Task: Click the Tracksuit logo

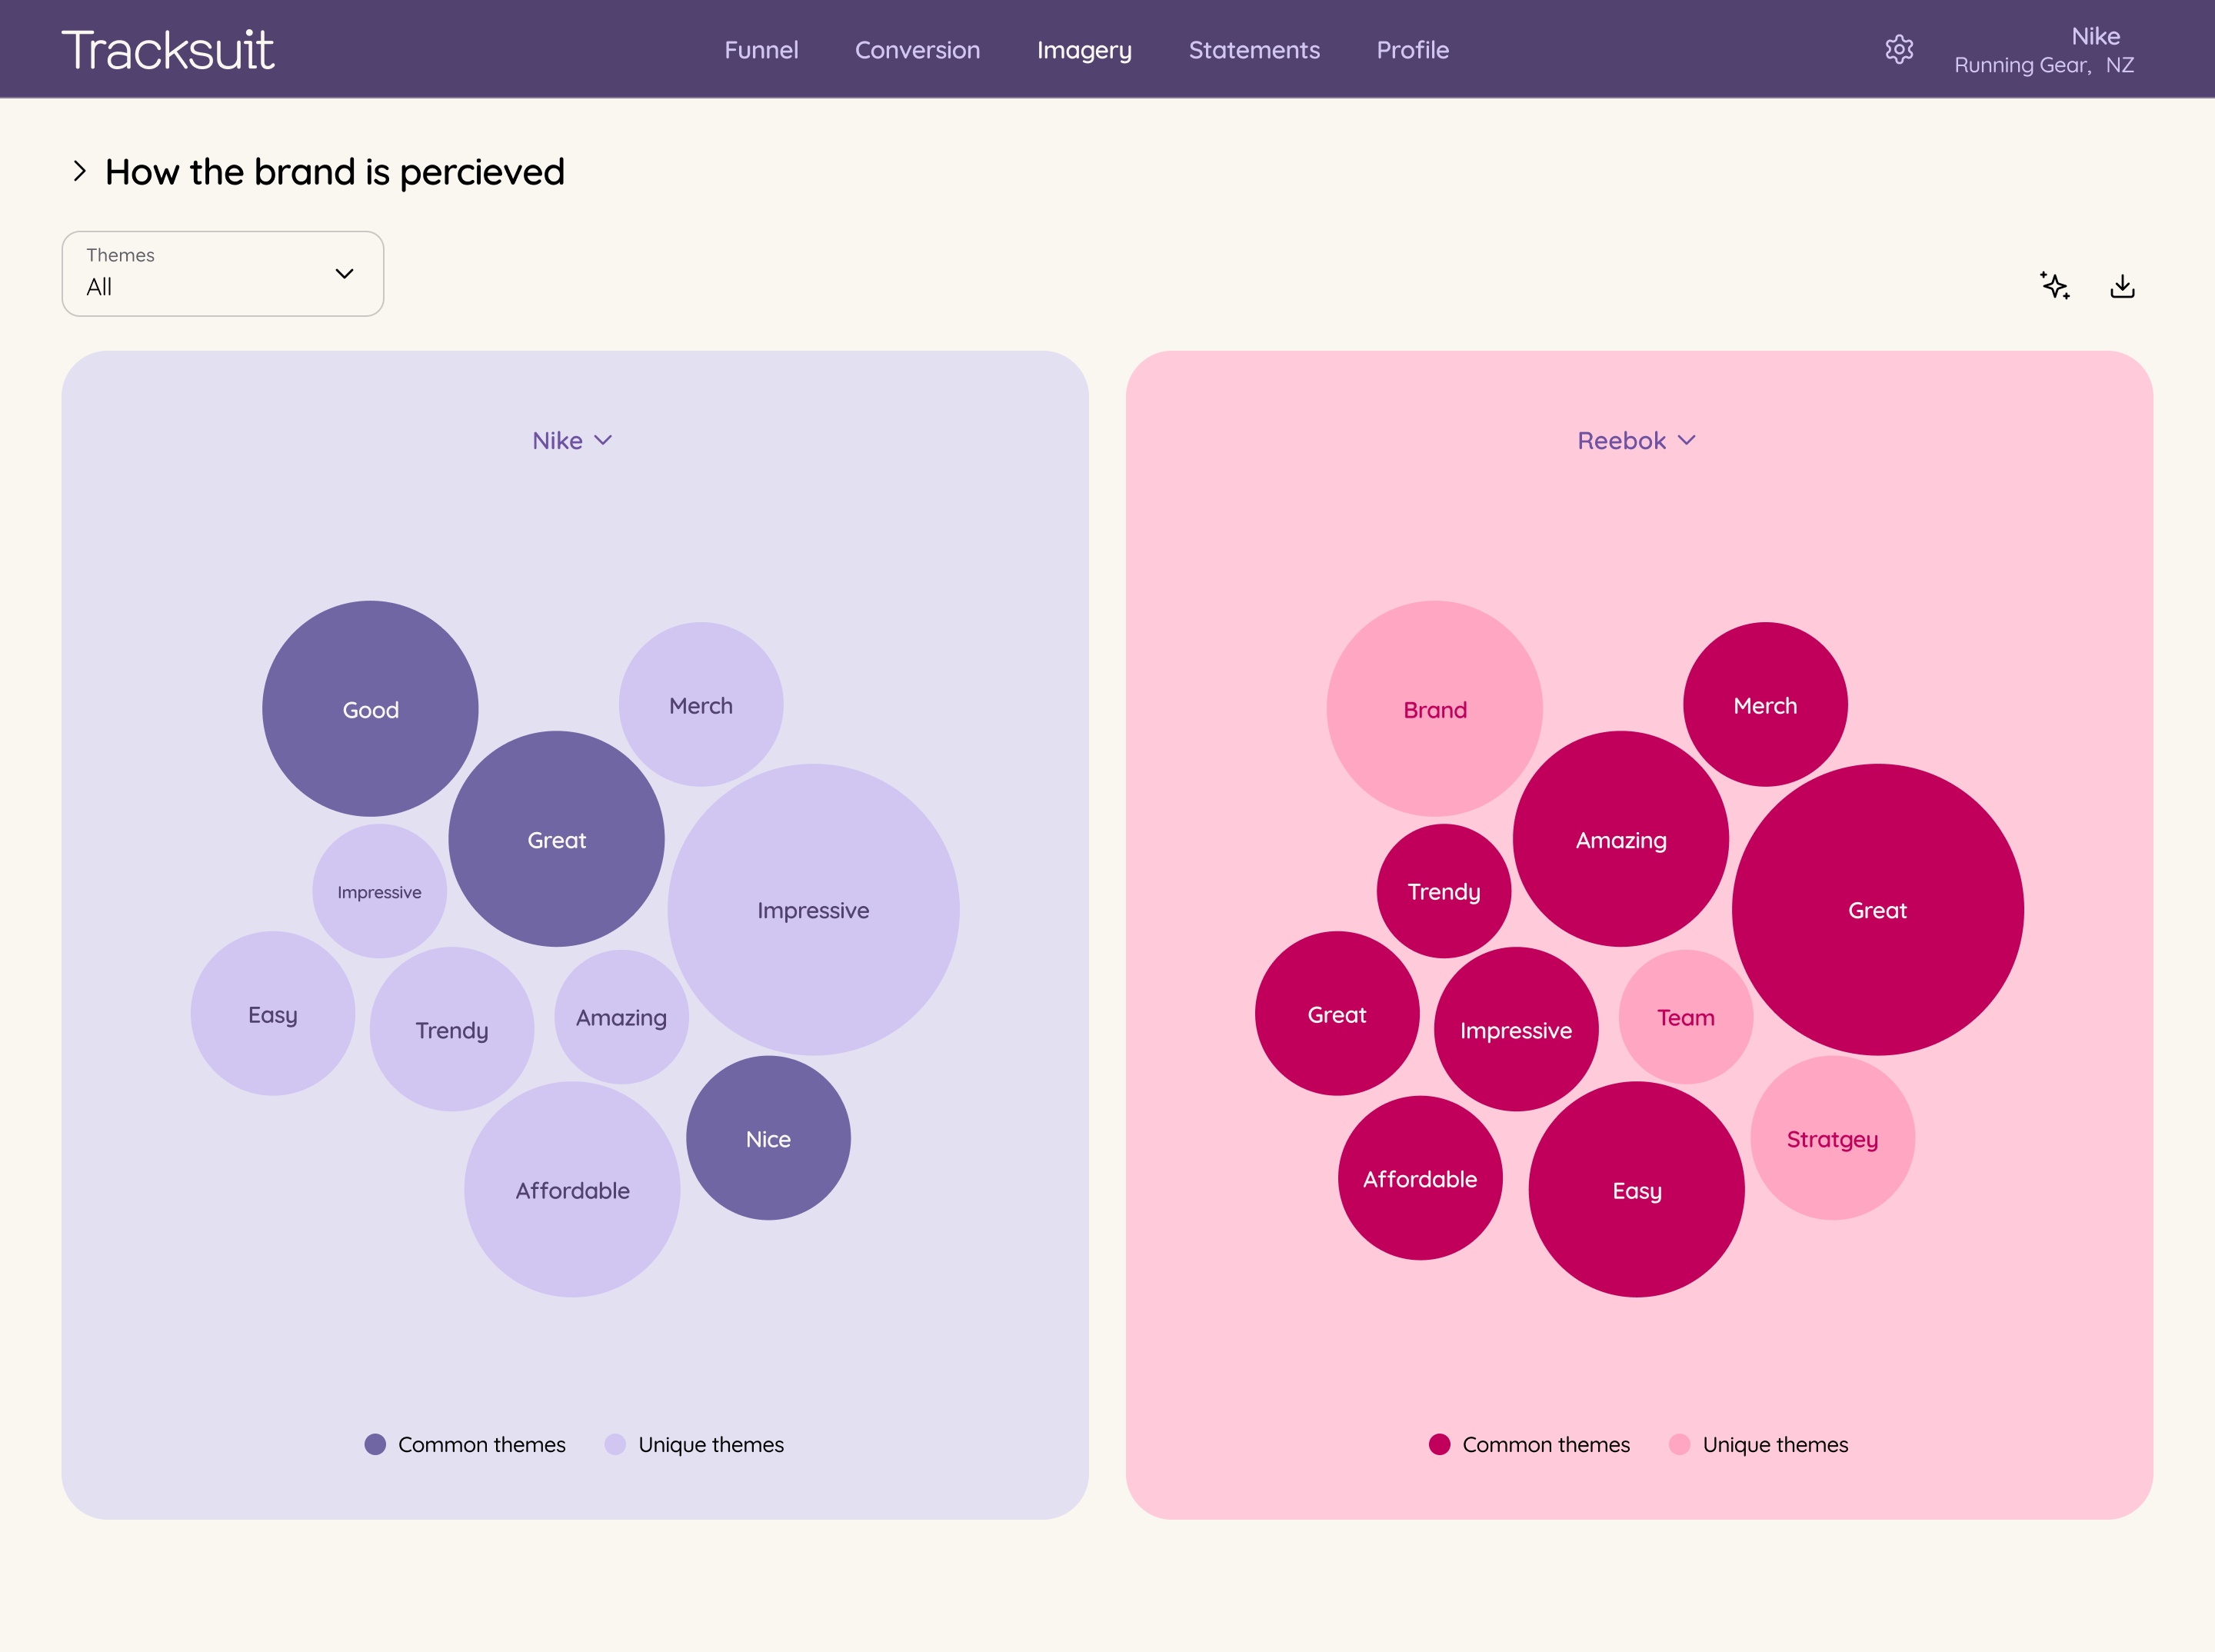Action: pos(168,50)
